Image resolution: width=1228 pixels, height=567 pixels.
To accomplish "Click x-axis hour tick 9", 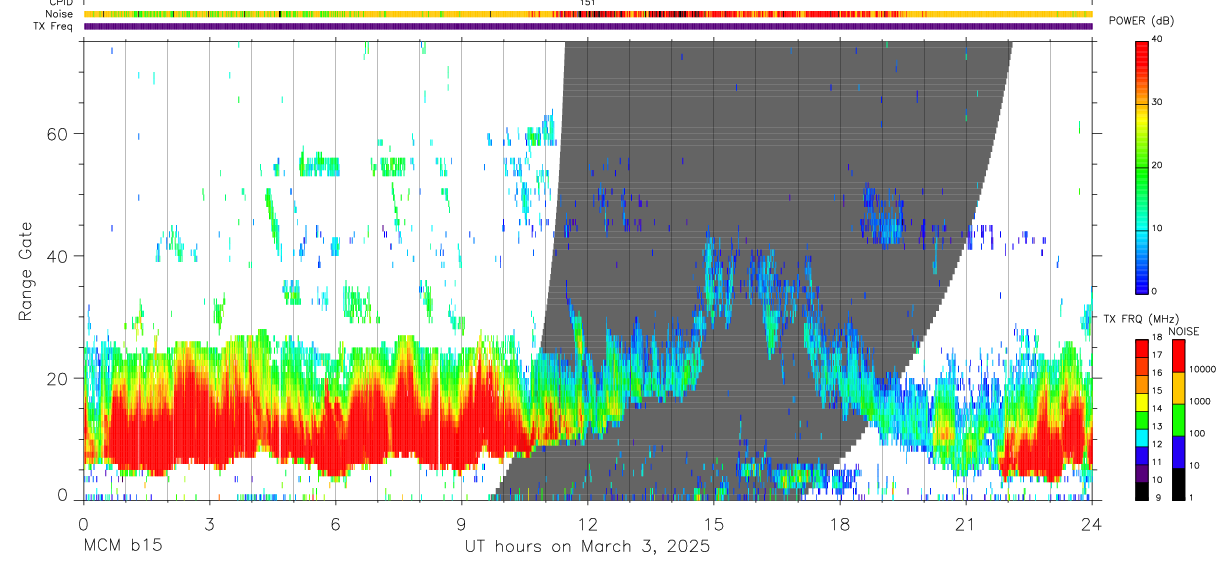I will point(461,523).
